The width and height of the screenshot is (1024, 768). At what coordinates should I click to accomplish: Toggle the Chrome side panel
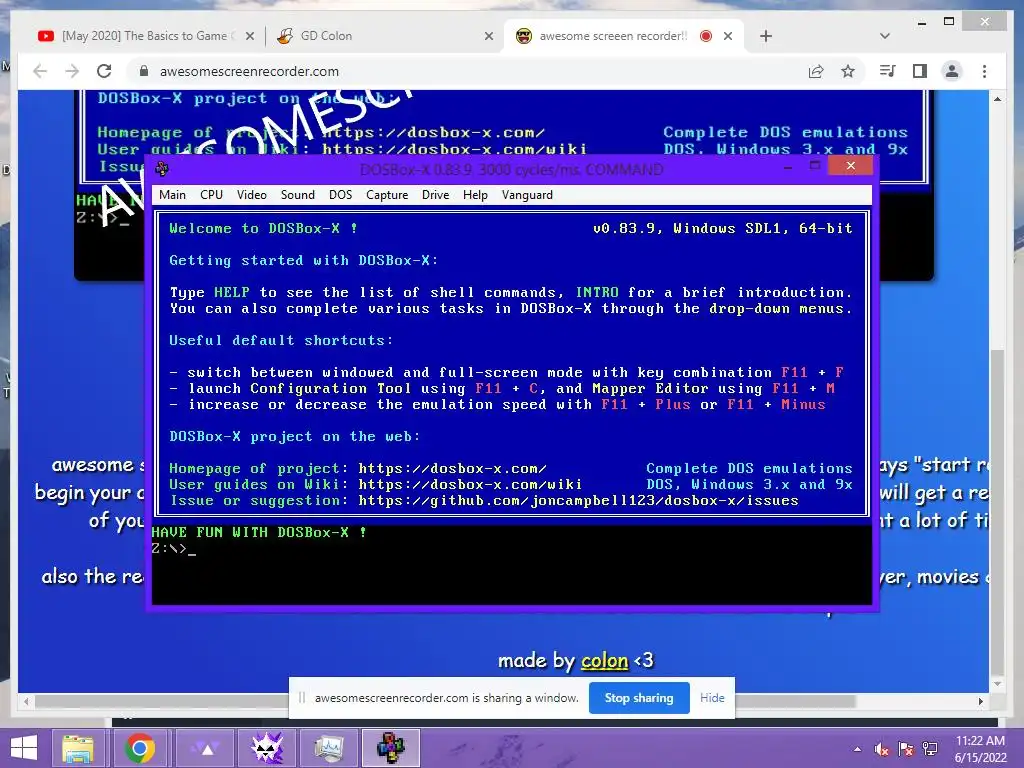pos(920,71)
